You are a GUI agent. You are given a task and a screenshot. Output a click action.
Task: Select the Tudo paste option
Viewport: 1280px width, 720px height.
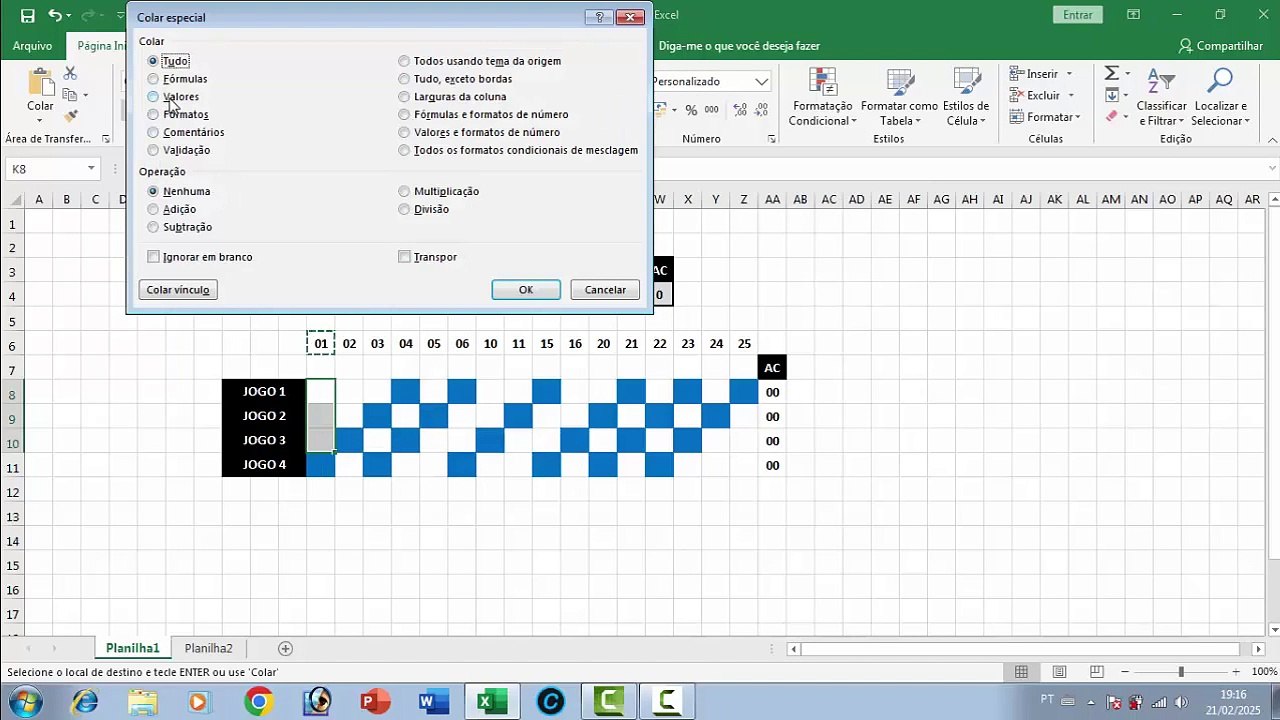point(153,61)
